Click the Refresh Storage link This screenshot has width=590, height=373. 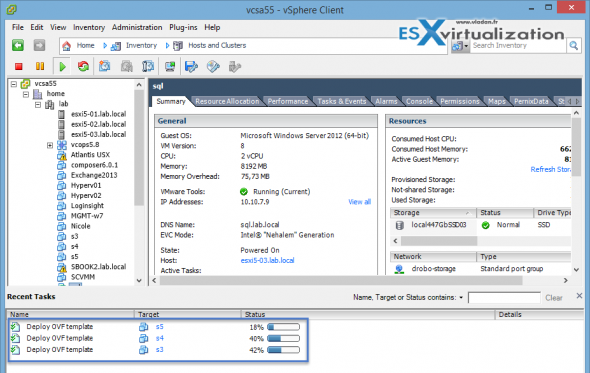[x=550, y=170]
